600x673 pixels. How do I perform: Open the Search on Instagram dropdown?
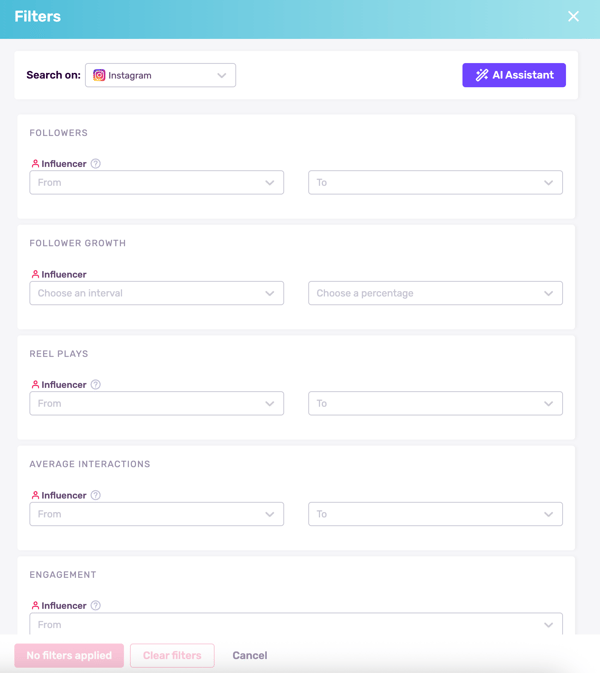160,75
